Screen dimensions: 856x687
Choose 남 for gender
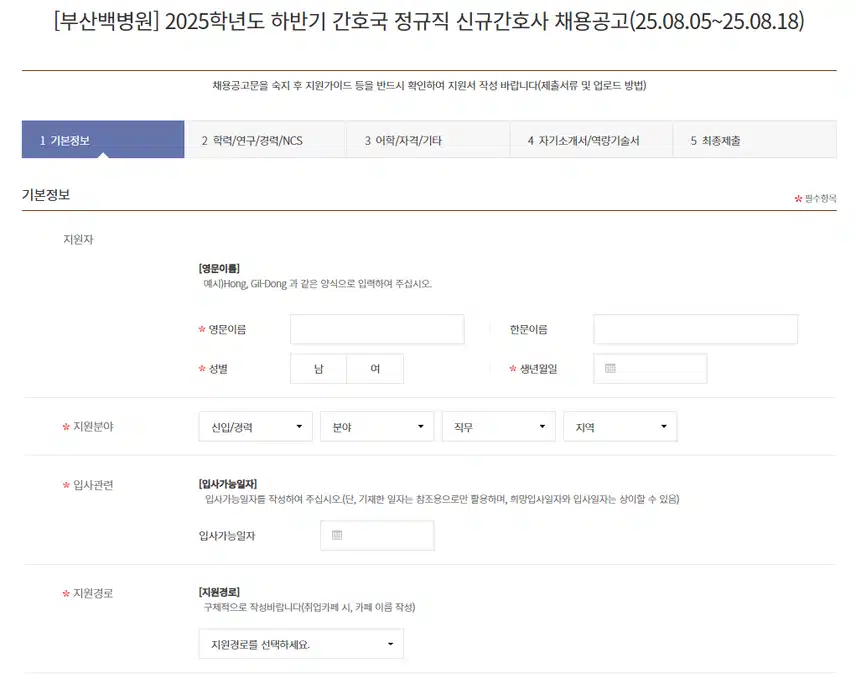318,369
